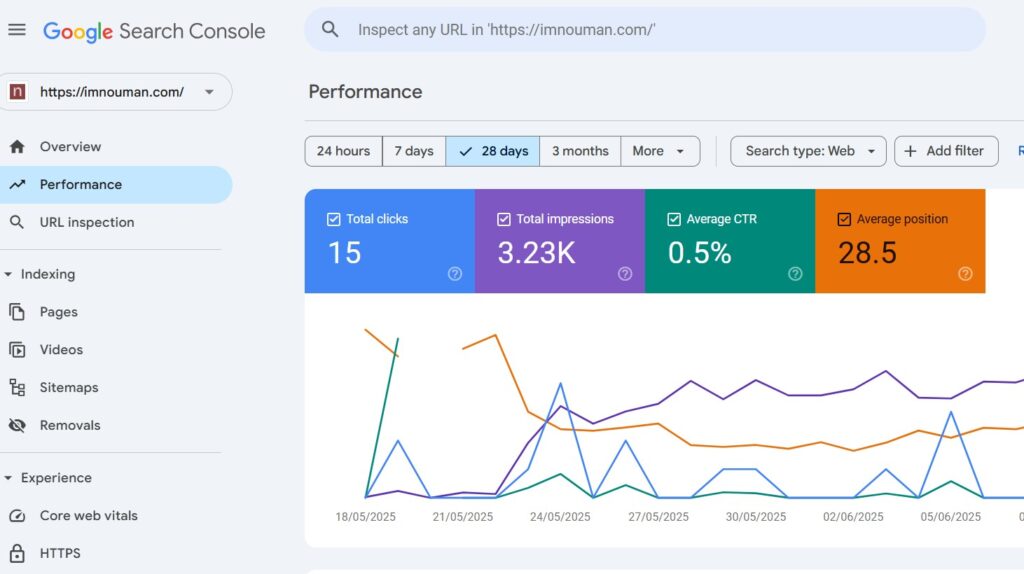The width and height of the screenshot is (1024, 574).
Task: Click the Performance trend icon
Action: pos(17,184)
